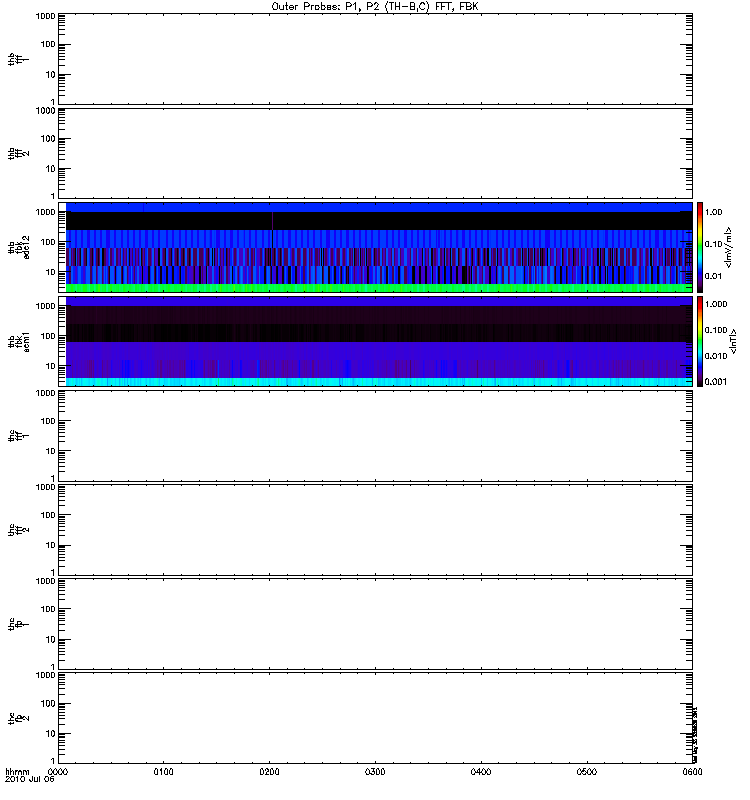Click the 'thc ffp 2' panel label
Image resolution: width=750 pixels, height=800 pixels.
pyautogui.click(x=18, y=718)
